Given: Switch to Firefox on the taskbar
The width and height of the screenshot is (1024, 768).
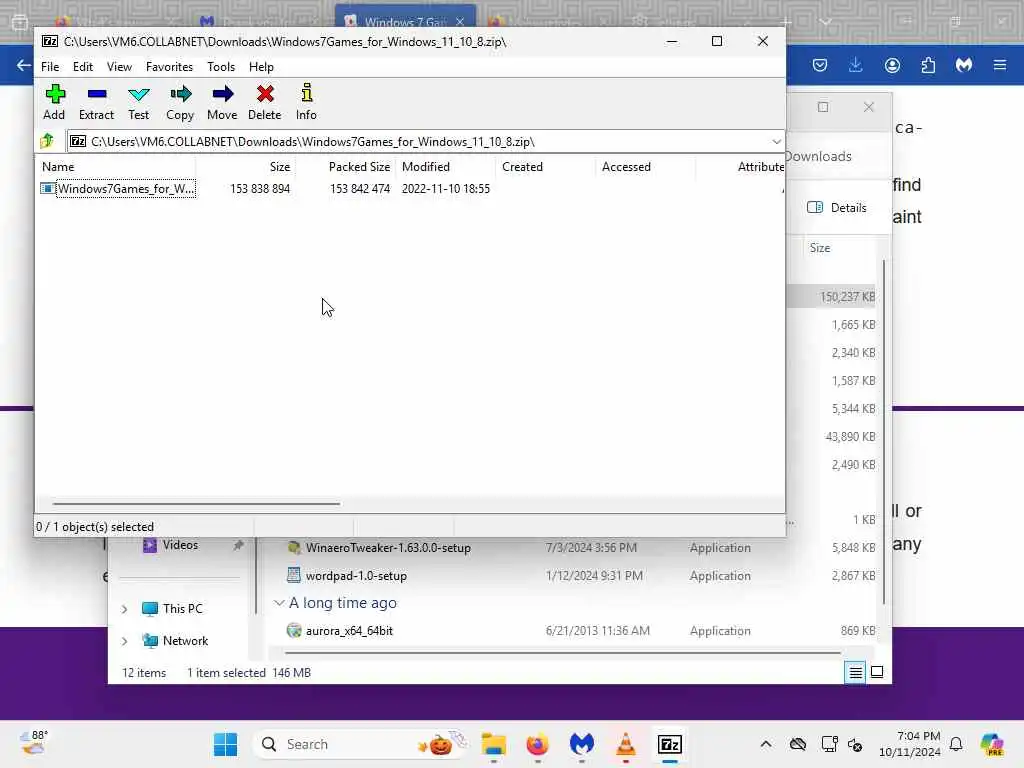Looking at the screenshot, I should 537,744.
